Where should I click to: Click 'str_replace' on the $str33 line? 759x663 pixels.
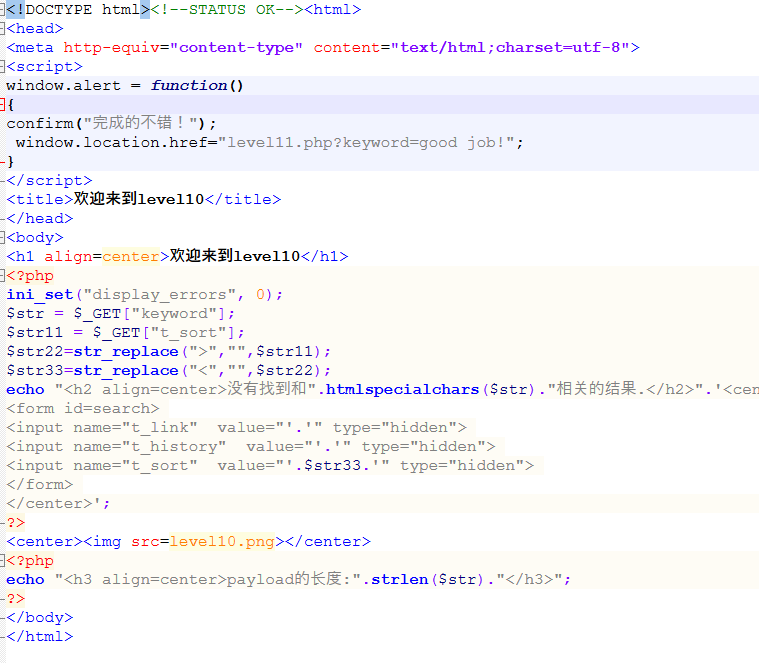point(126,371)
